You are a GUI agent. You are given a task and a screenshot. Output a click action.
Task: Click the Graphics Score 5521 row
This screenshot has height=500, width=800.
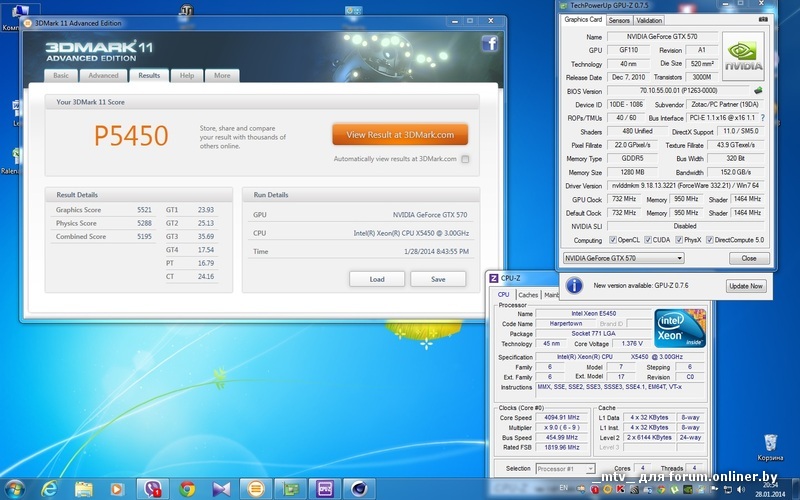click(104, 210)
